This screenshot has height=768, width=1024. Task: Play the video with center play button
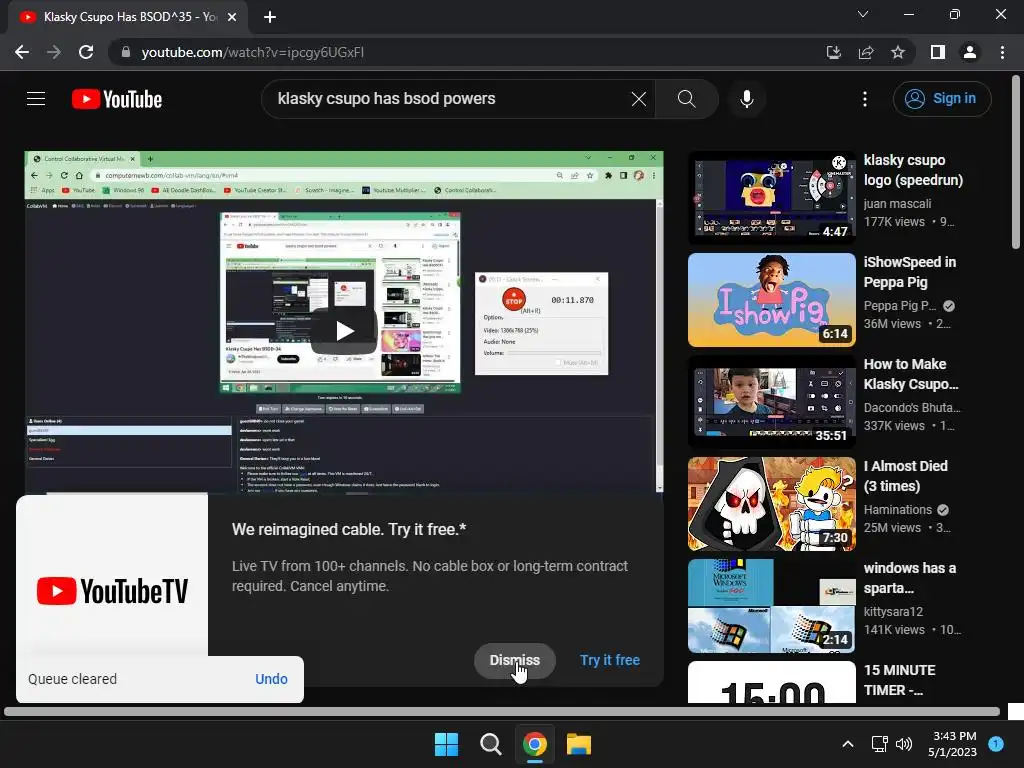[344, 331]
